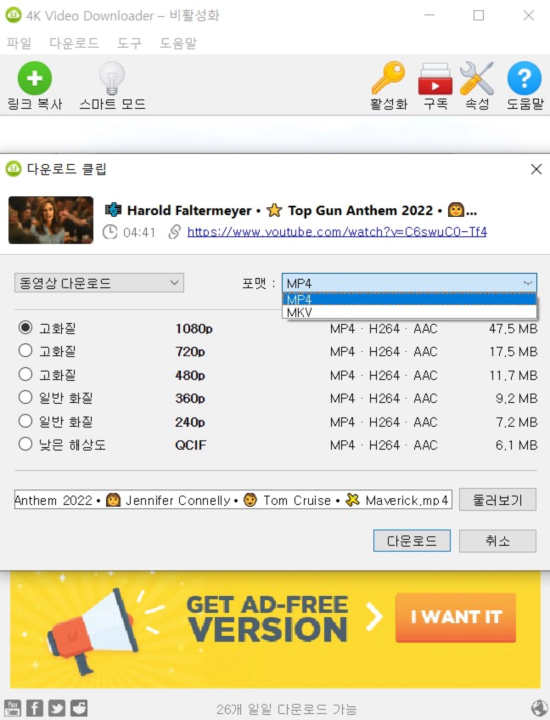Choose MKV in format list
This screenshot has width=550, height=720.
click(409, 312)
